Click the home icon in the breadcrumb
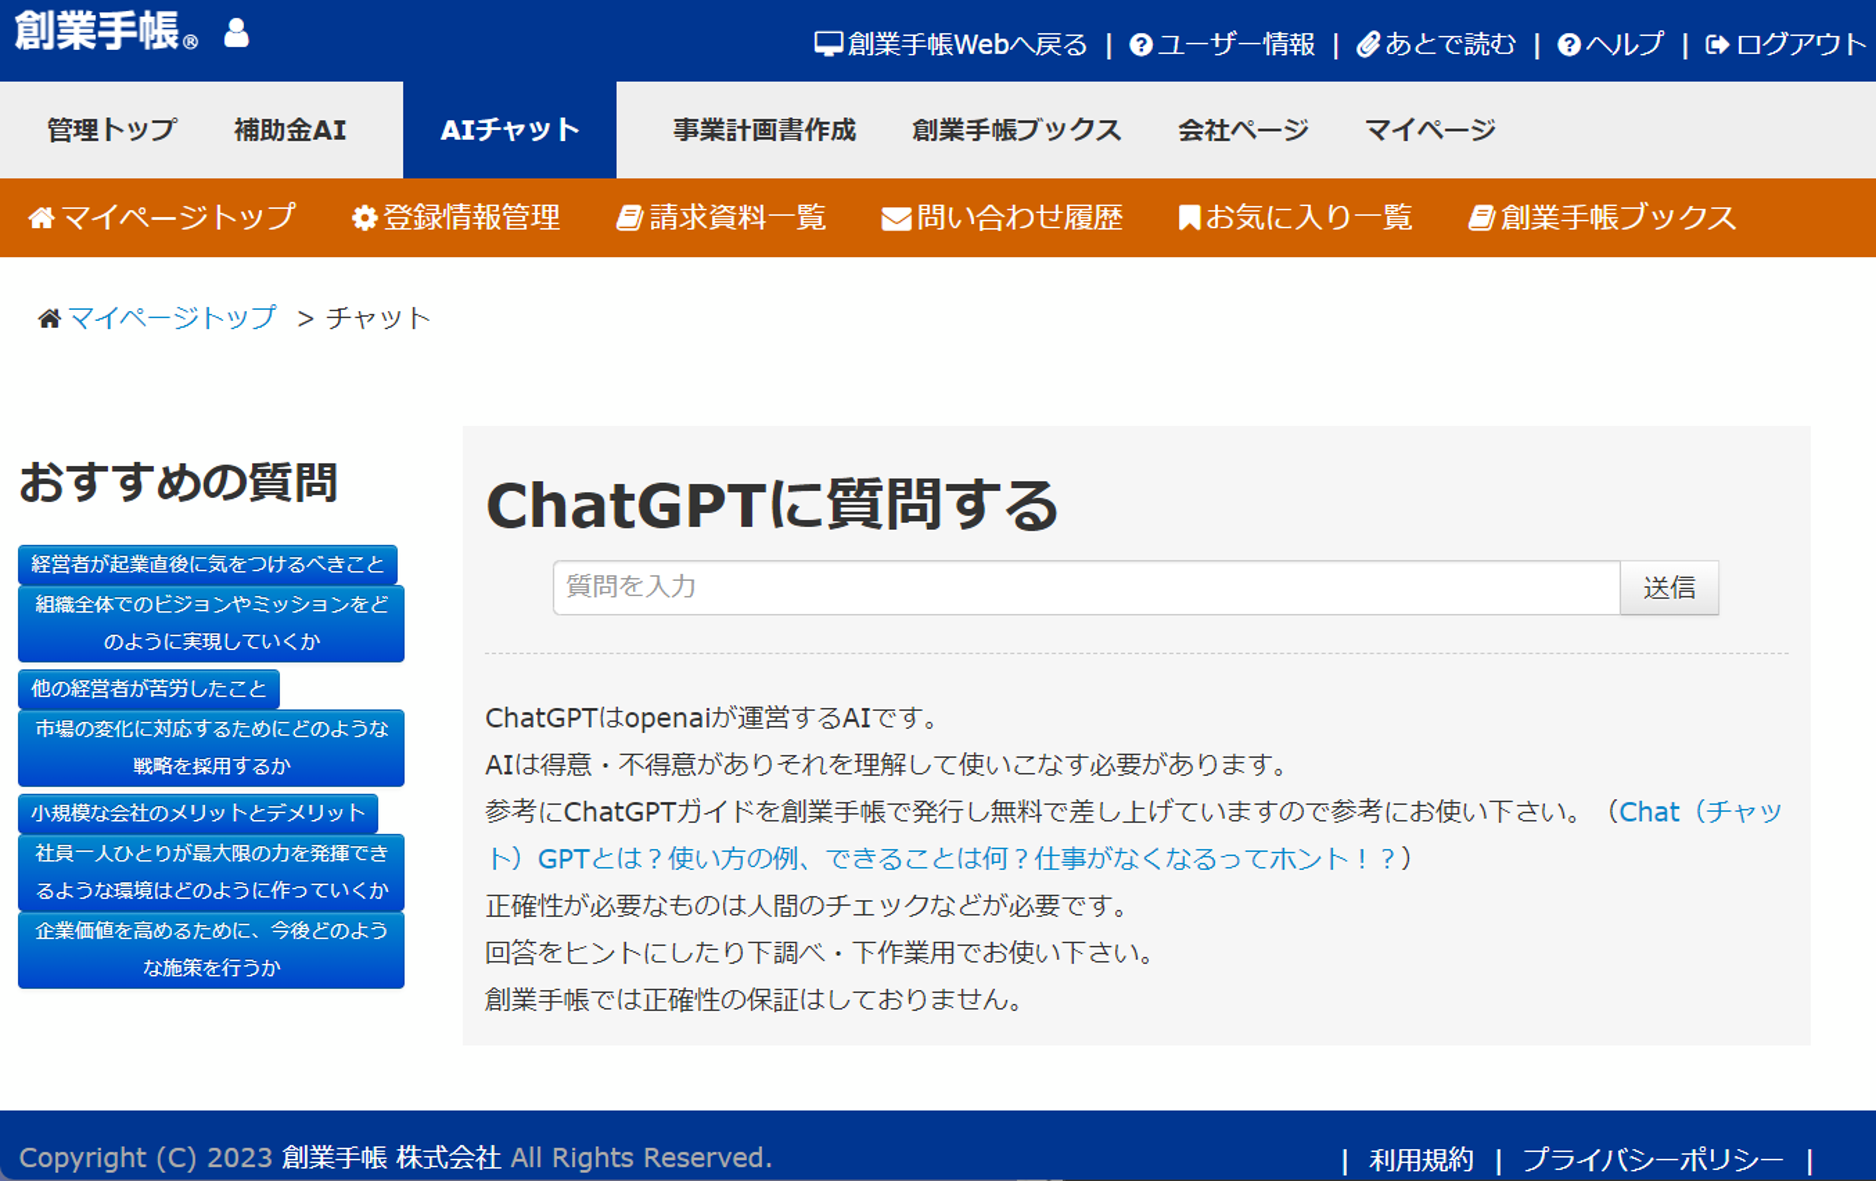The width and height of the screenshot is (1876, 1181). point(49,318)
